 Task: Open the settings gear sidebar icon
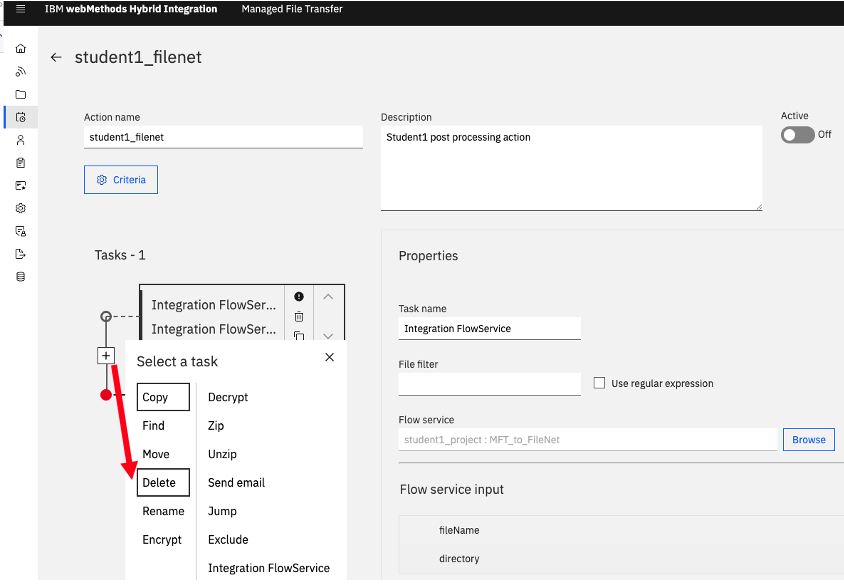tap(20, 208)
